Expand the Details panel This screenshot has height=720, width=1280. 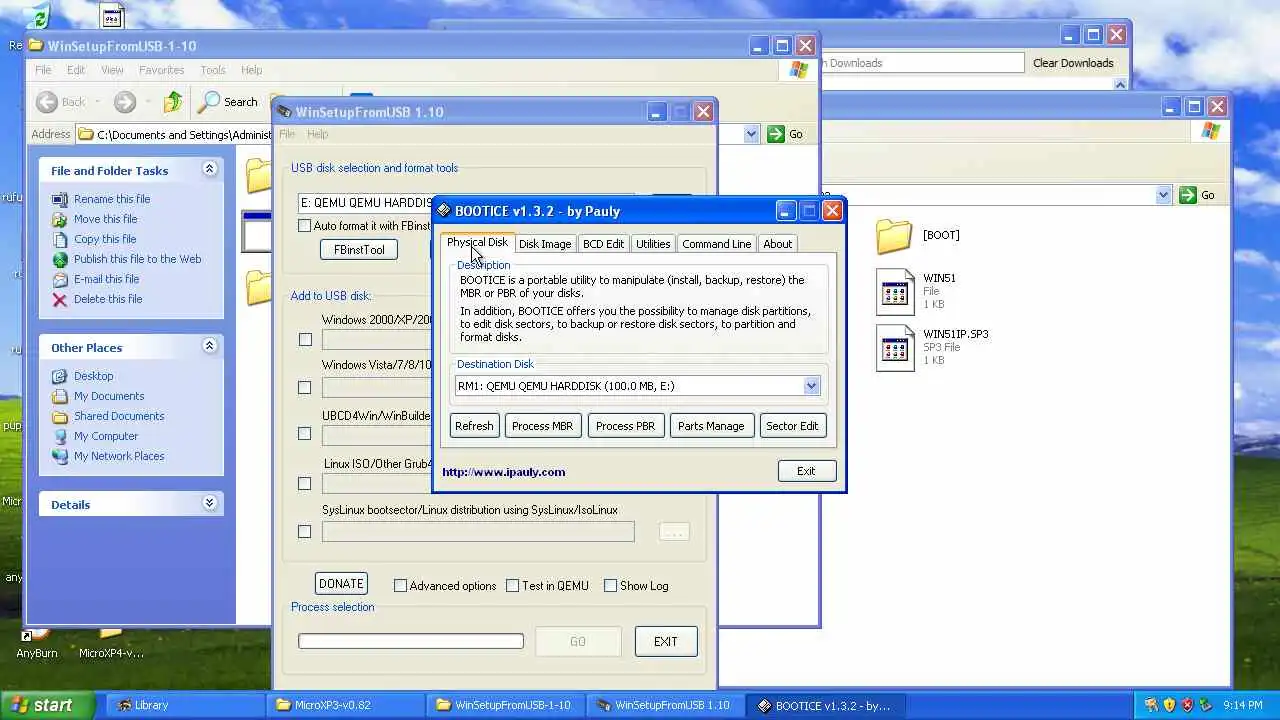[209, 503]
